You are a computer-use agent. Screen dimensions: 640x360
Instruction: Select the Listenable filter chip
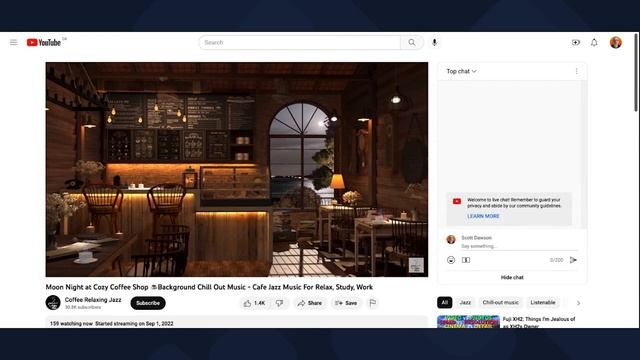pos(543,302)
